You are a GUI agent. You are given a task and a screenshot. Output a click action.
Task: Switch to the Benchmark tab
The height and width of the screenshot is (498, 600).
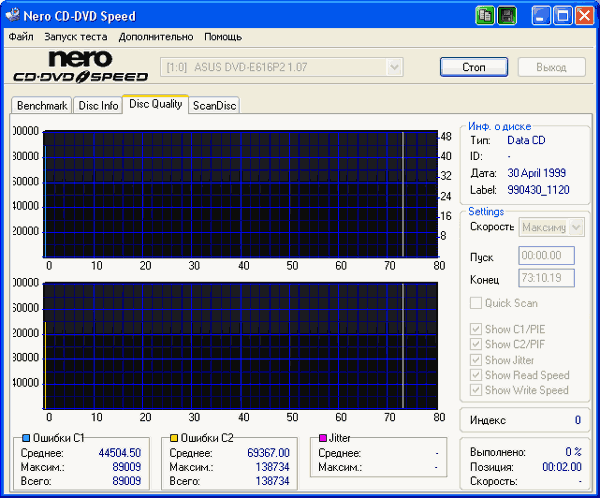pyautogui.click(x=42, y=105)
